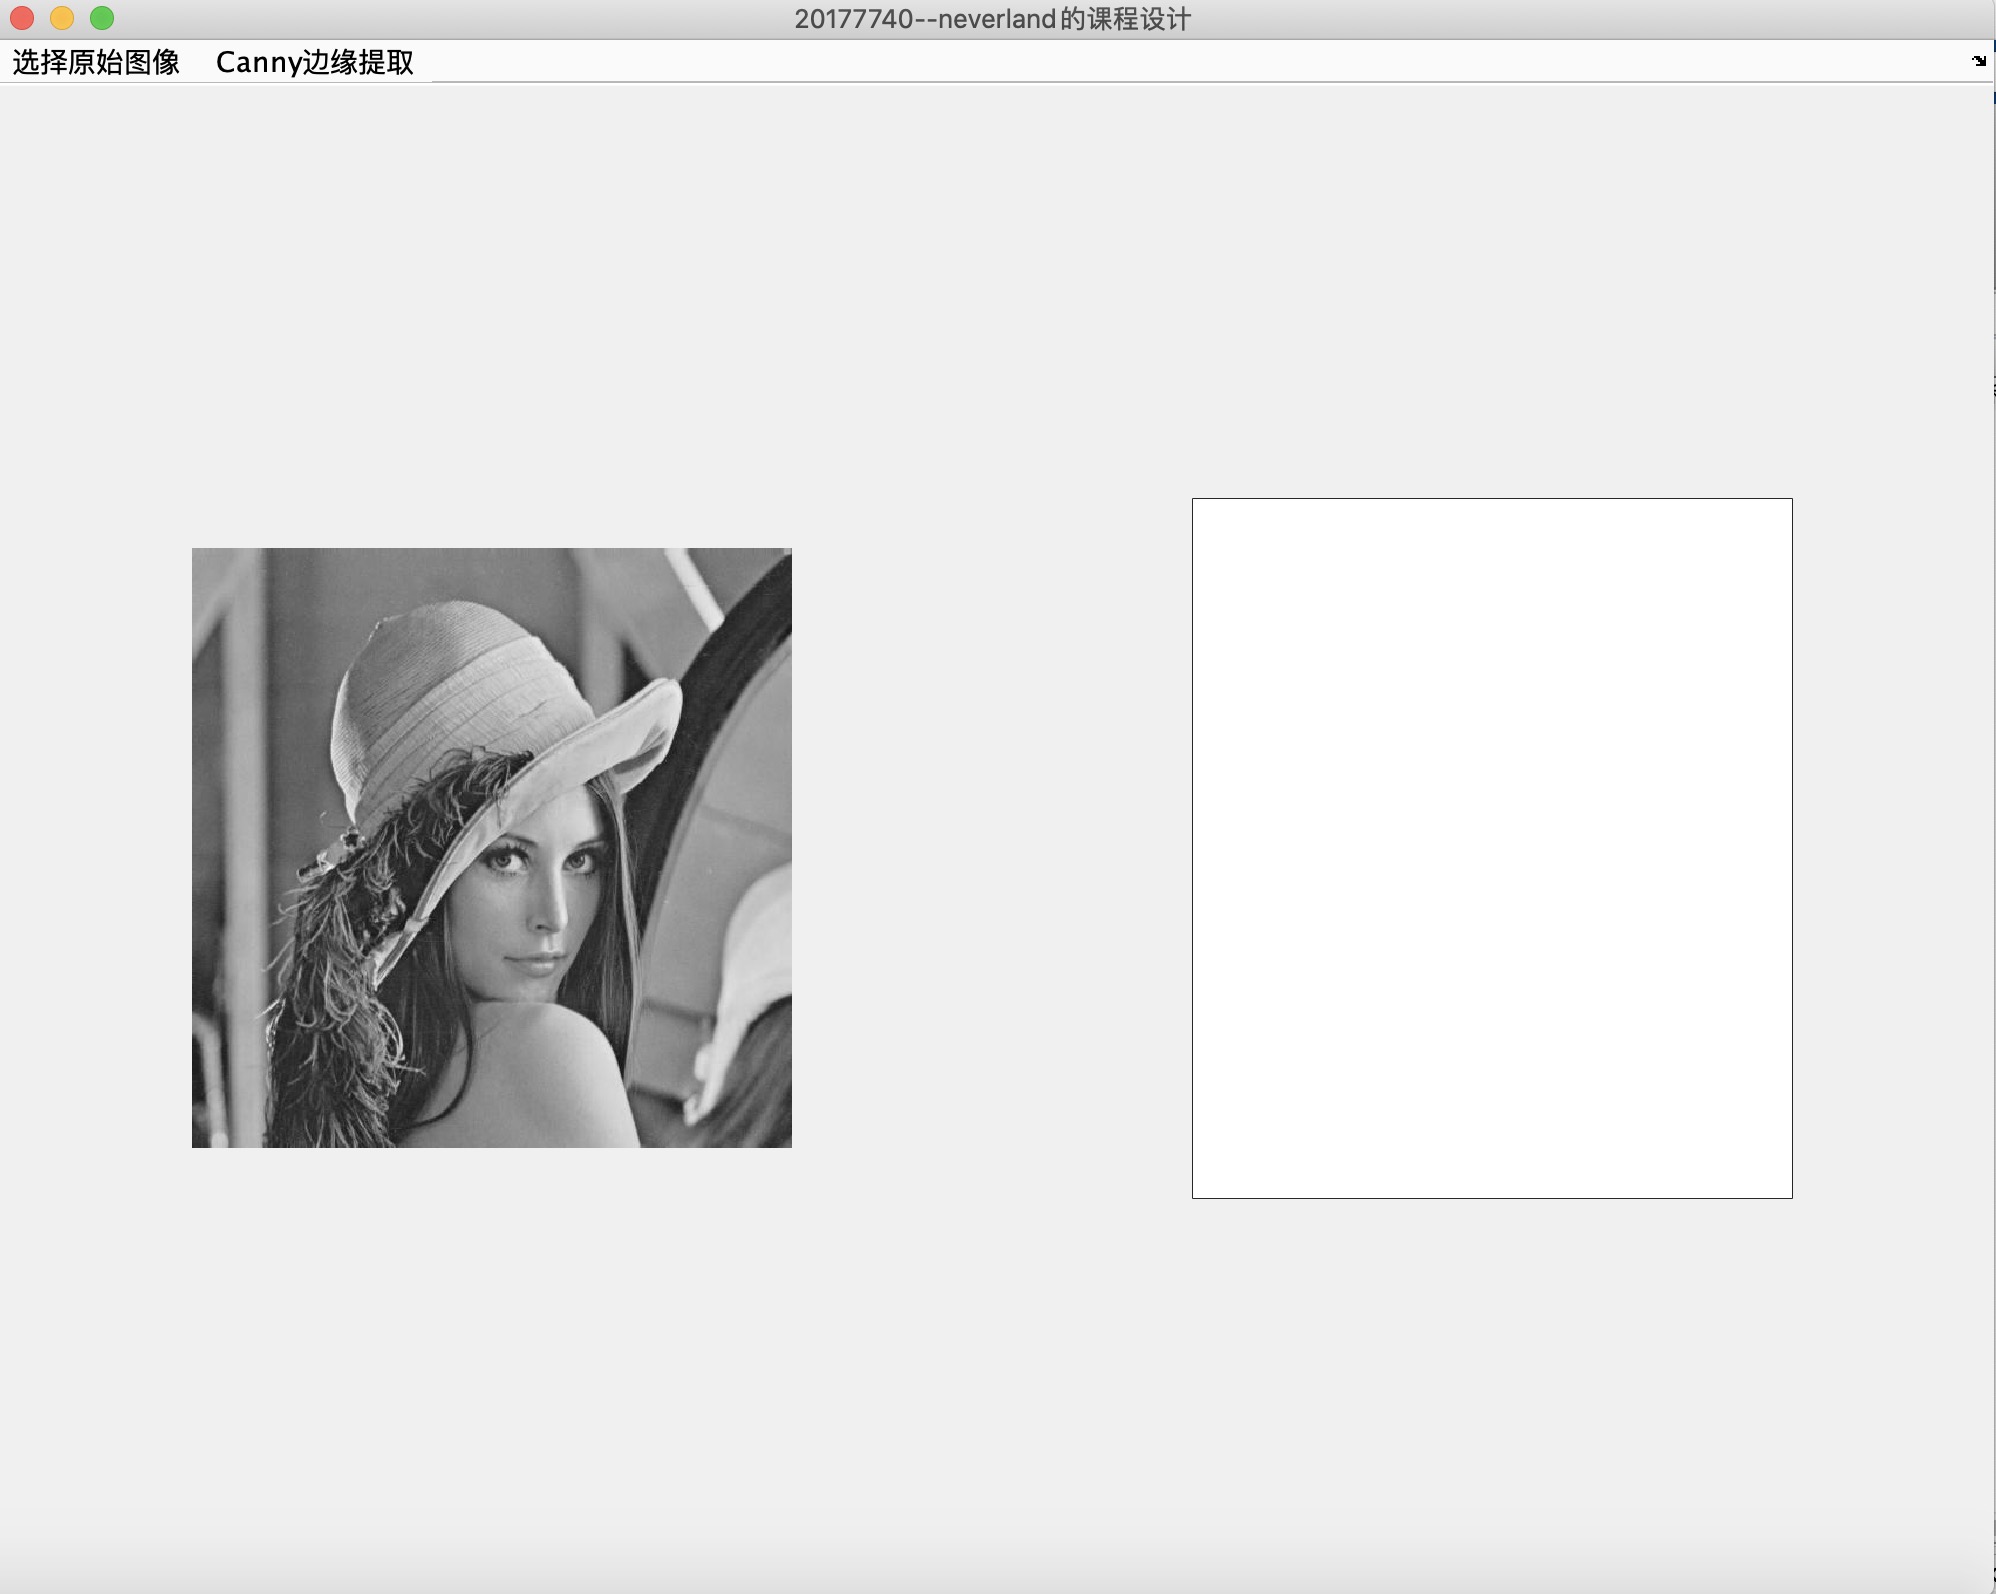Click the window title 20177740--neverland的课程设计
The width and height of the screenshot is (1996, 1594).
992,19
